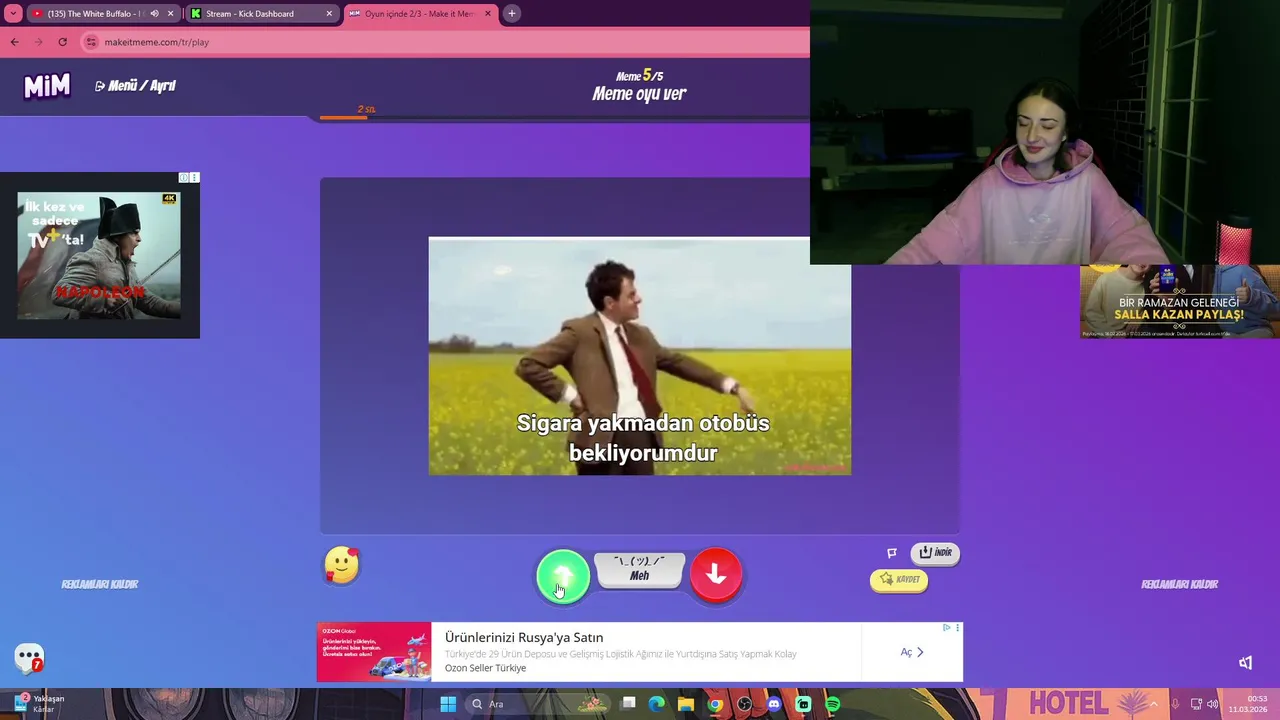
Task: Open OBS Studio from taskbar
Action: 744,704
